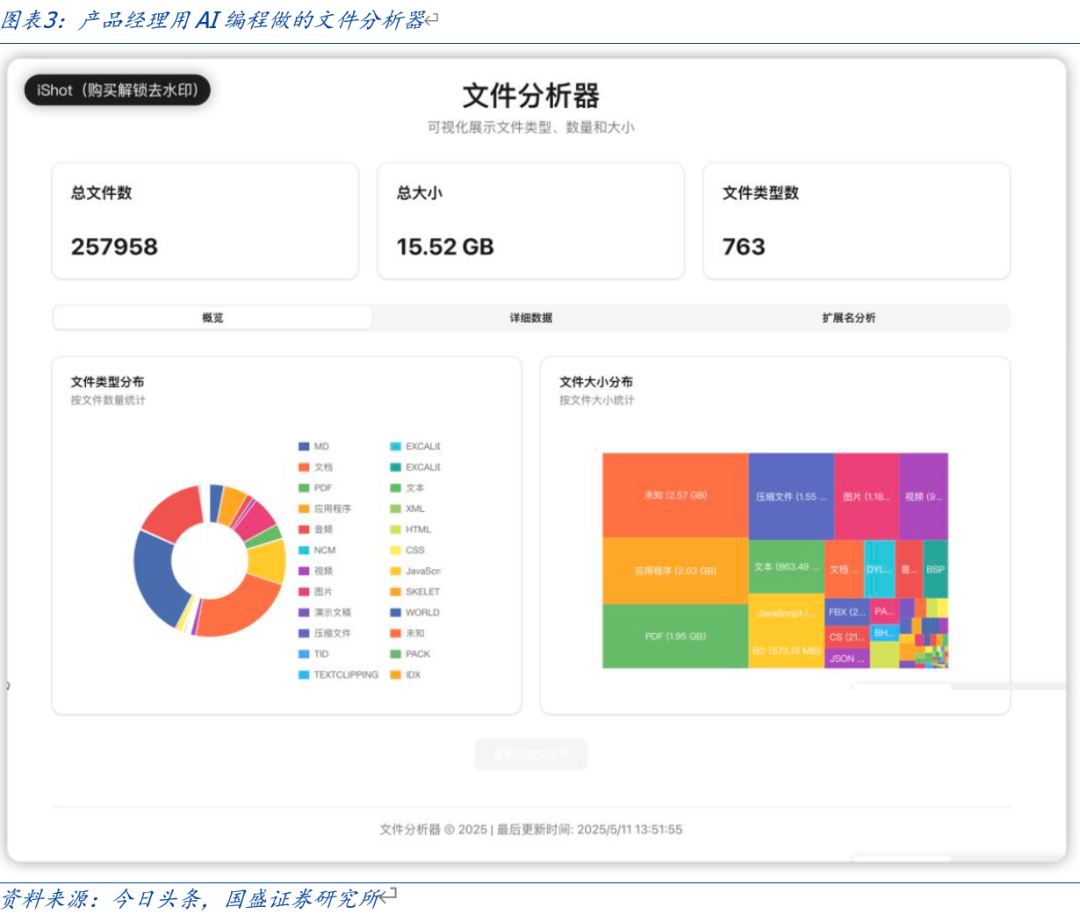Toggle the 图片 legend entry
The image size is (1080, 914).
pos(315,591)
